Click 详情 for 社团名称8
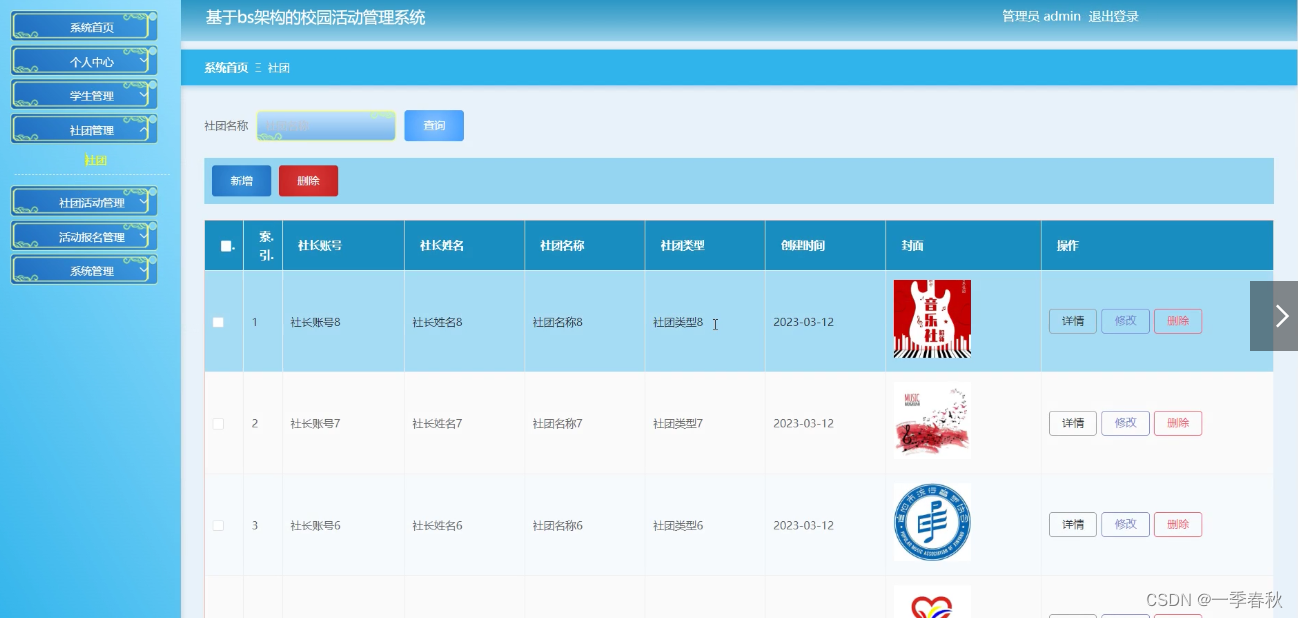 [1072, 321]
